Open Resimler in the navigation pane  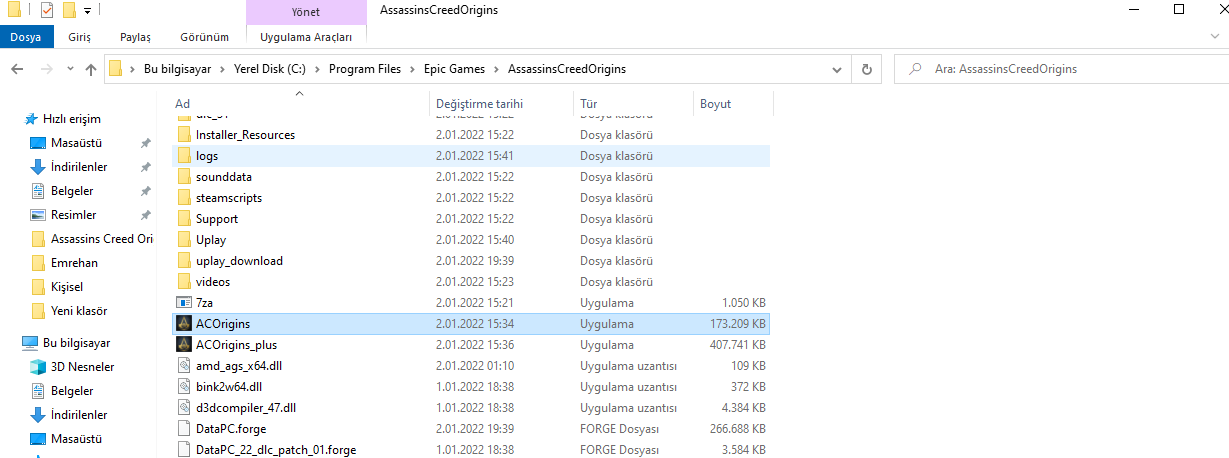[73, 215]
